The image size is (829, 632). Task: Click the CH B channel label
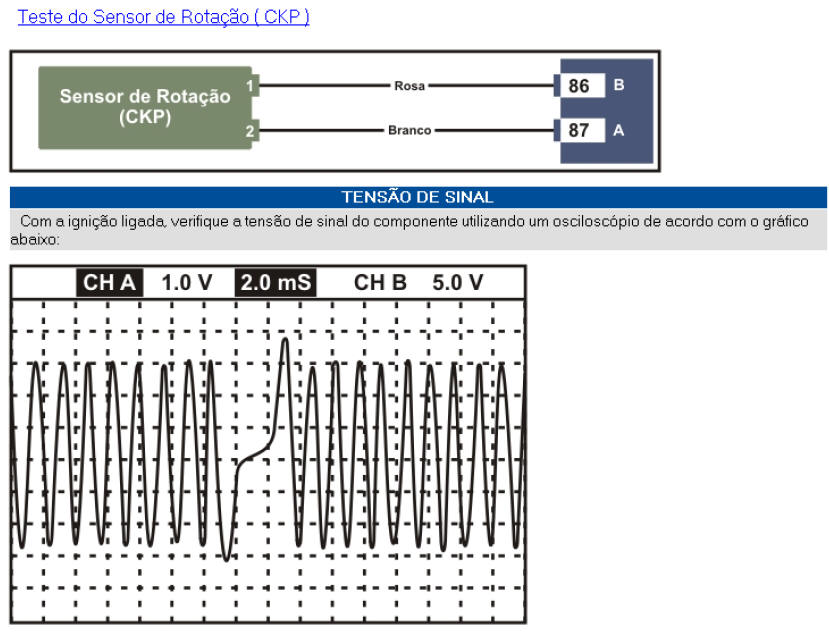(380, 283)
